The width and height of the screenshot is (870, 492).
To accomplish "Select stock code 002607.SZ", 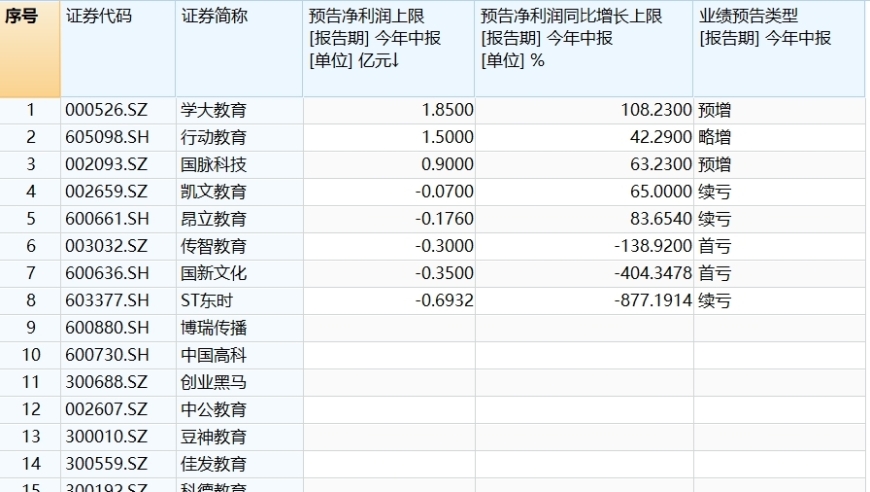I will pos(107,409).
